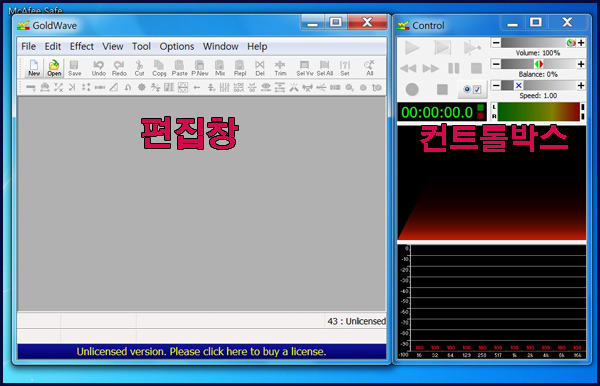Click the New file toolbar icon
This screenshot has width=600, height=386.
coord(34,68)
